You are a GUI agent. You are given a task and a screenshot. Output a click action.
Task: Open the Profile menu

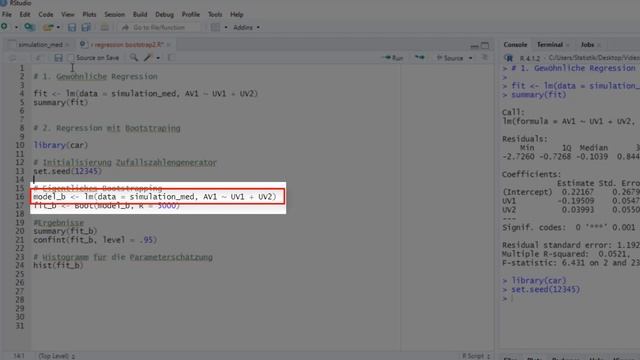tap(191, 14)
